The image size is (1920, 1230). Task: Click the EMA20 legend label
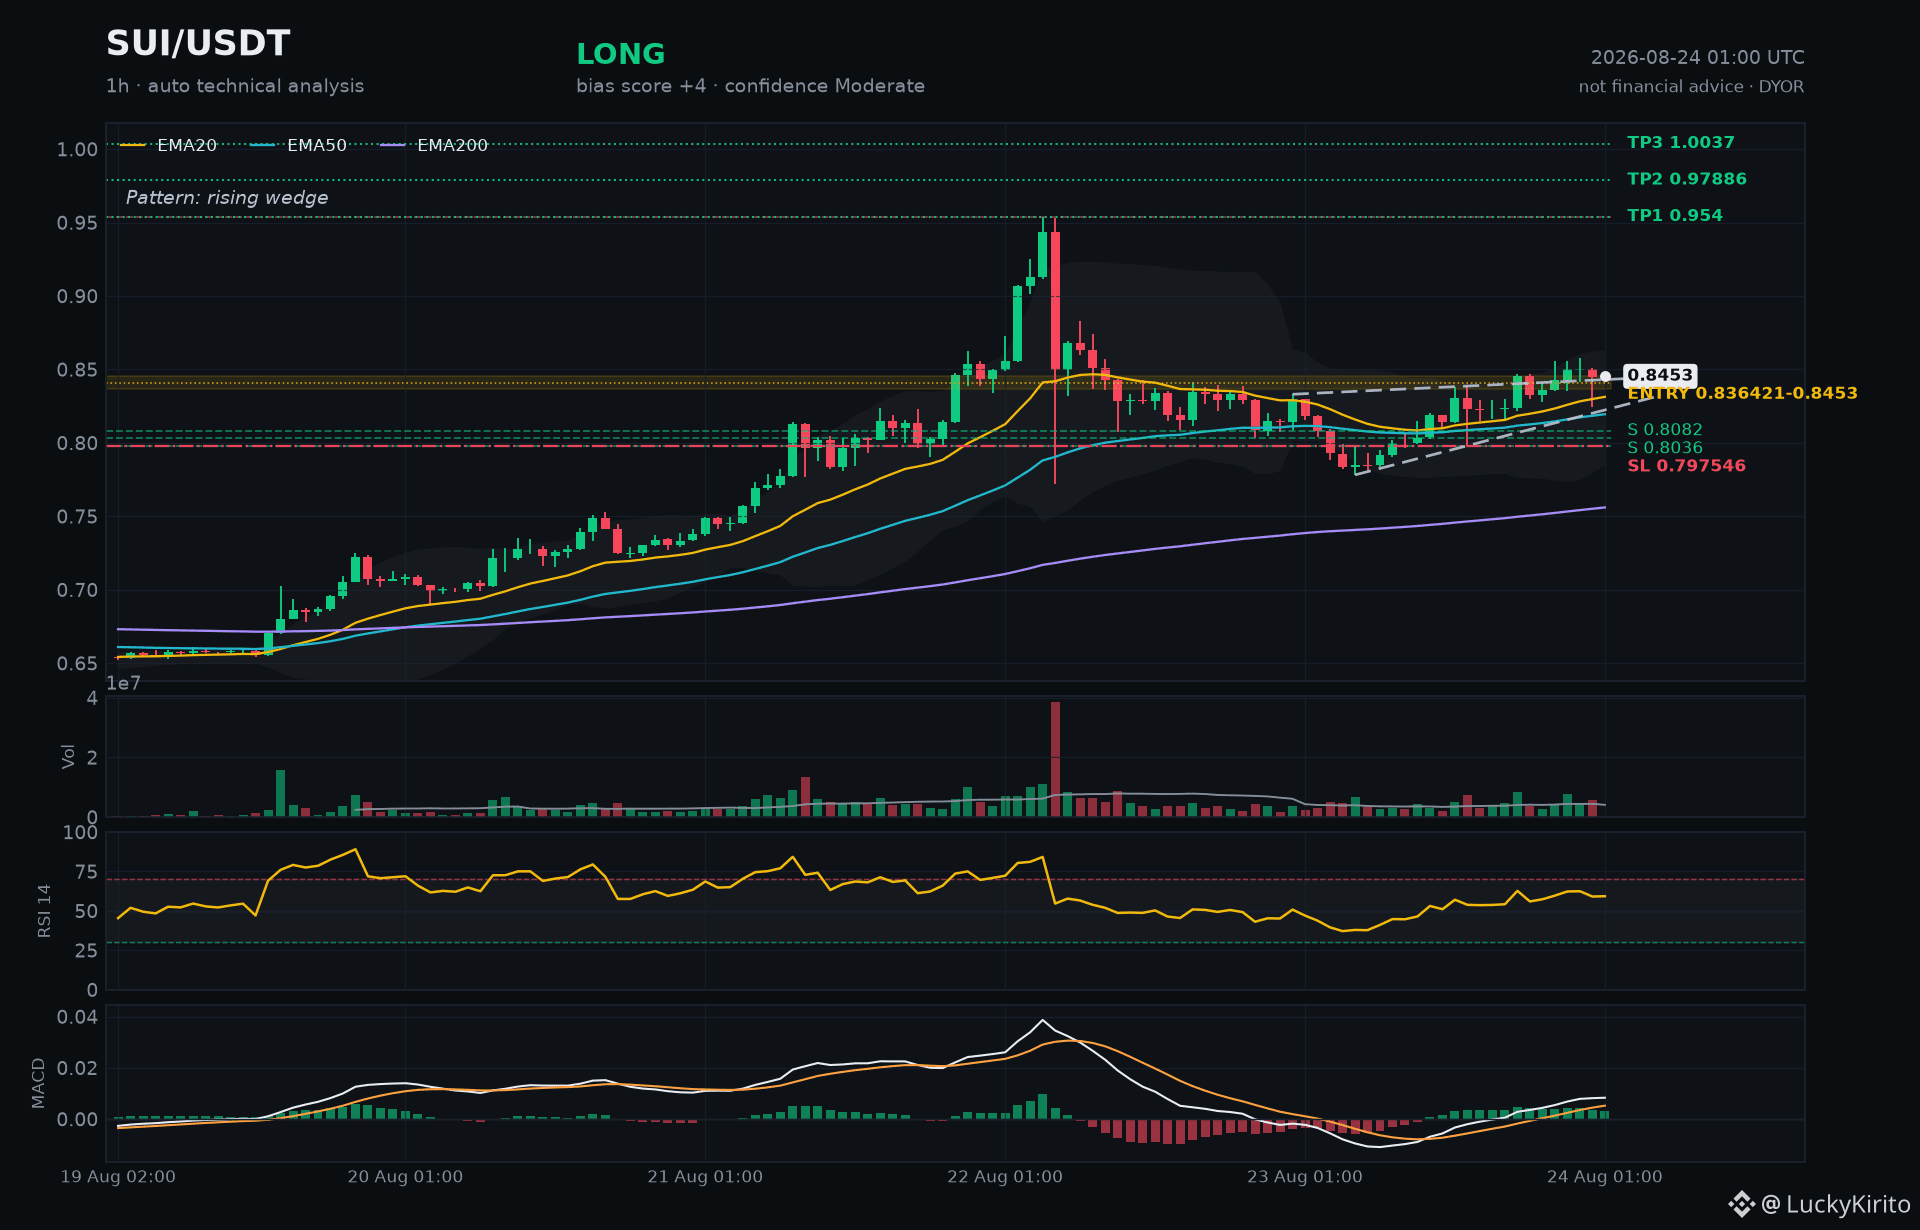tap(187, 145)
